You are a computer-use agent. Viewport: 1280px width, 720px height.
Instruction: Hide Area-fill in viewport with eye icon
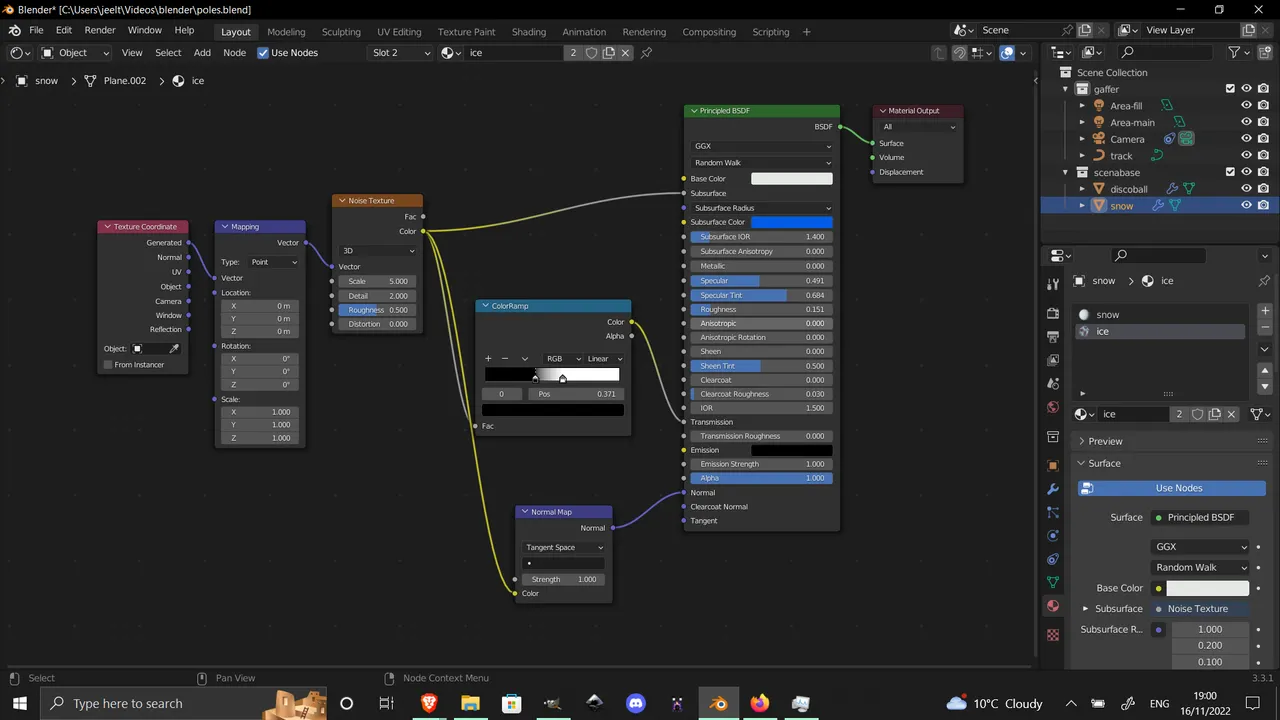point(1247,106)
